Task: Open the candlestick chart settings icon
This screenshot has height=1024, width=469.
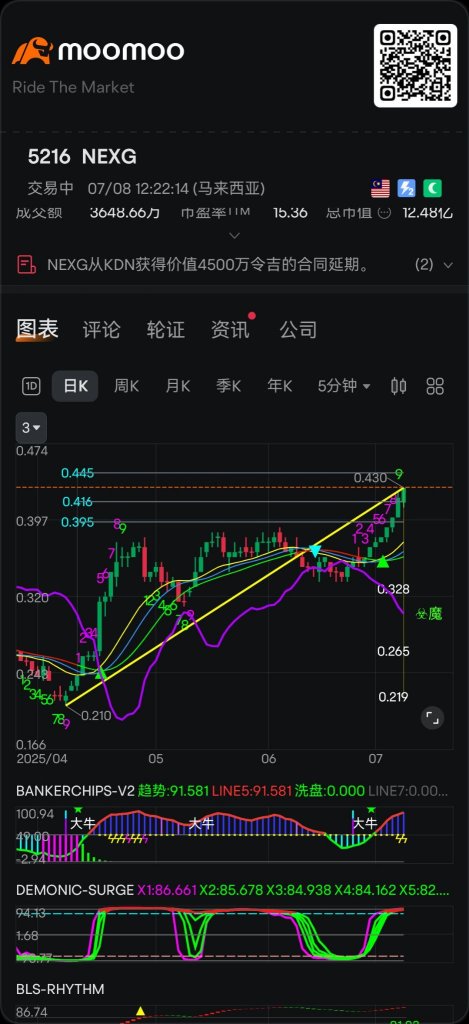Action: (398, 386)
